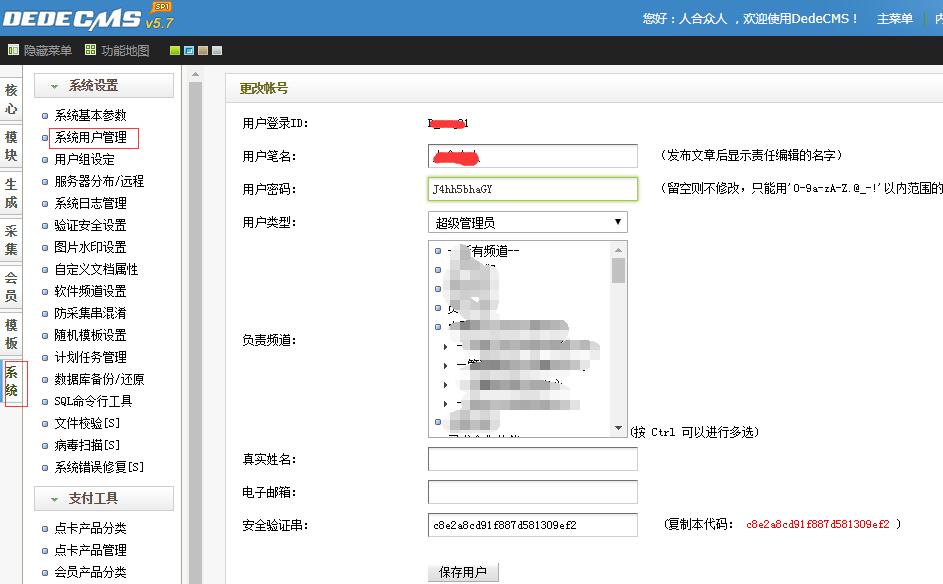943x584 pixels.
Task: Open 系统用户管理 in the sidebar
Action: pyautogui.click(x=90, y=138)
